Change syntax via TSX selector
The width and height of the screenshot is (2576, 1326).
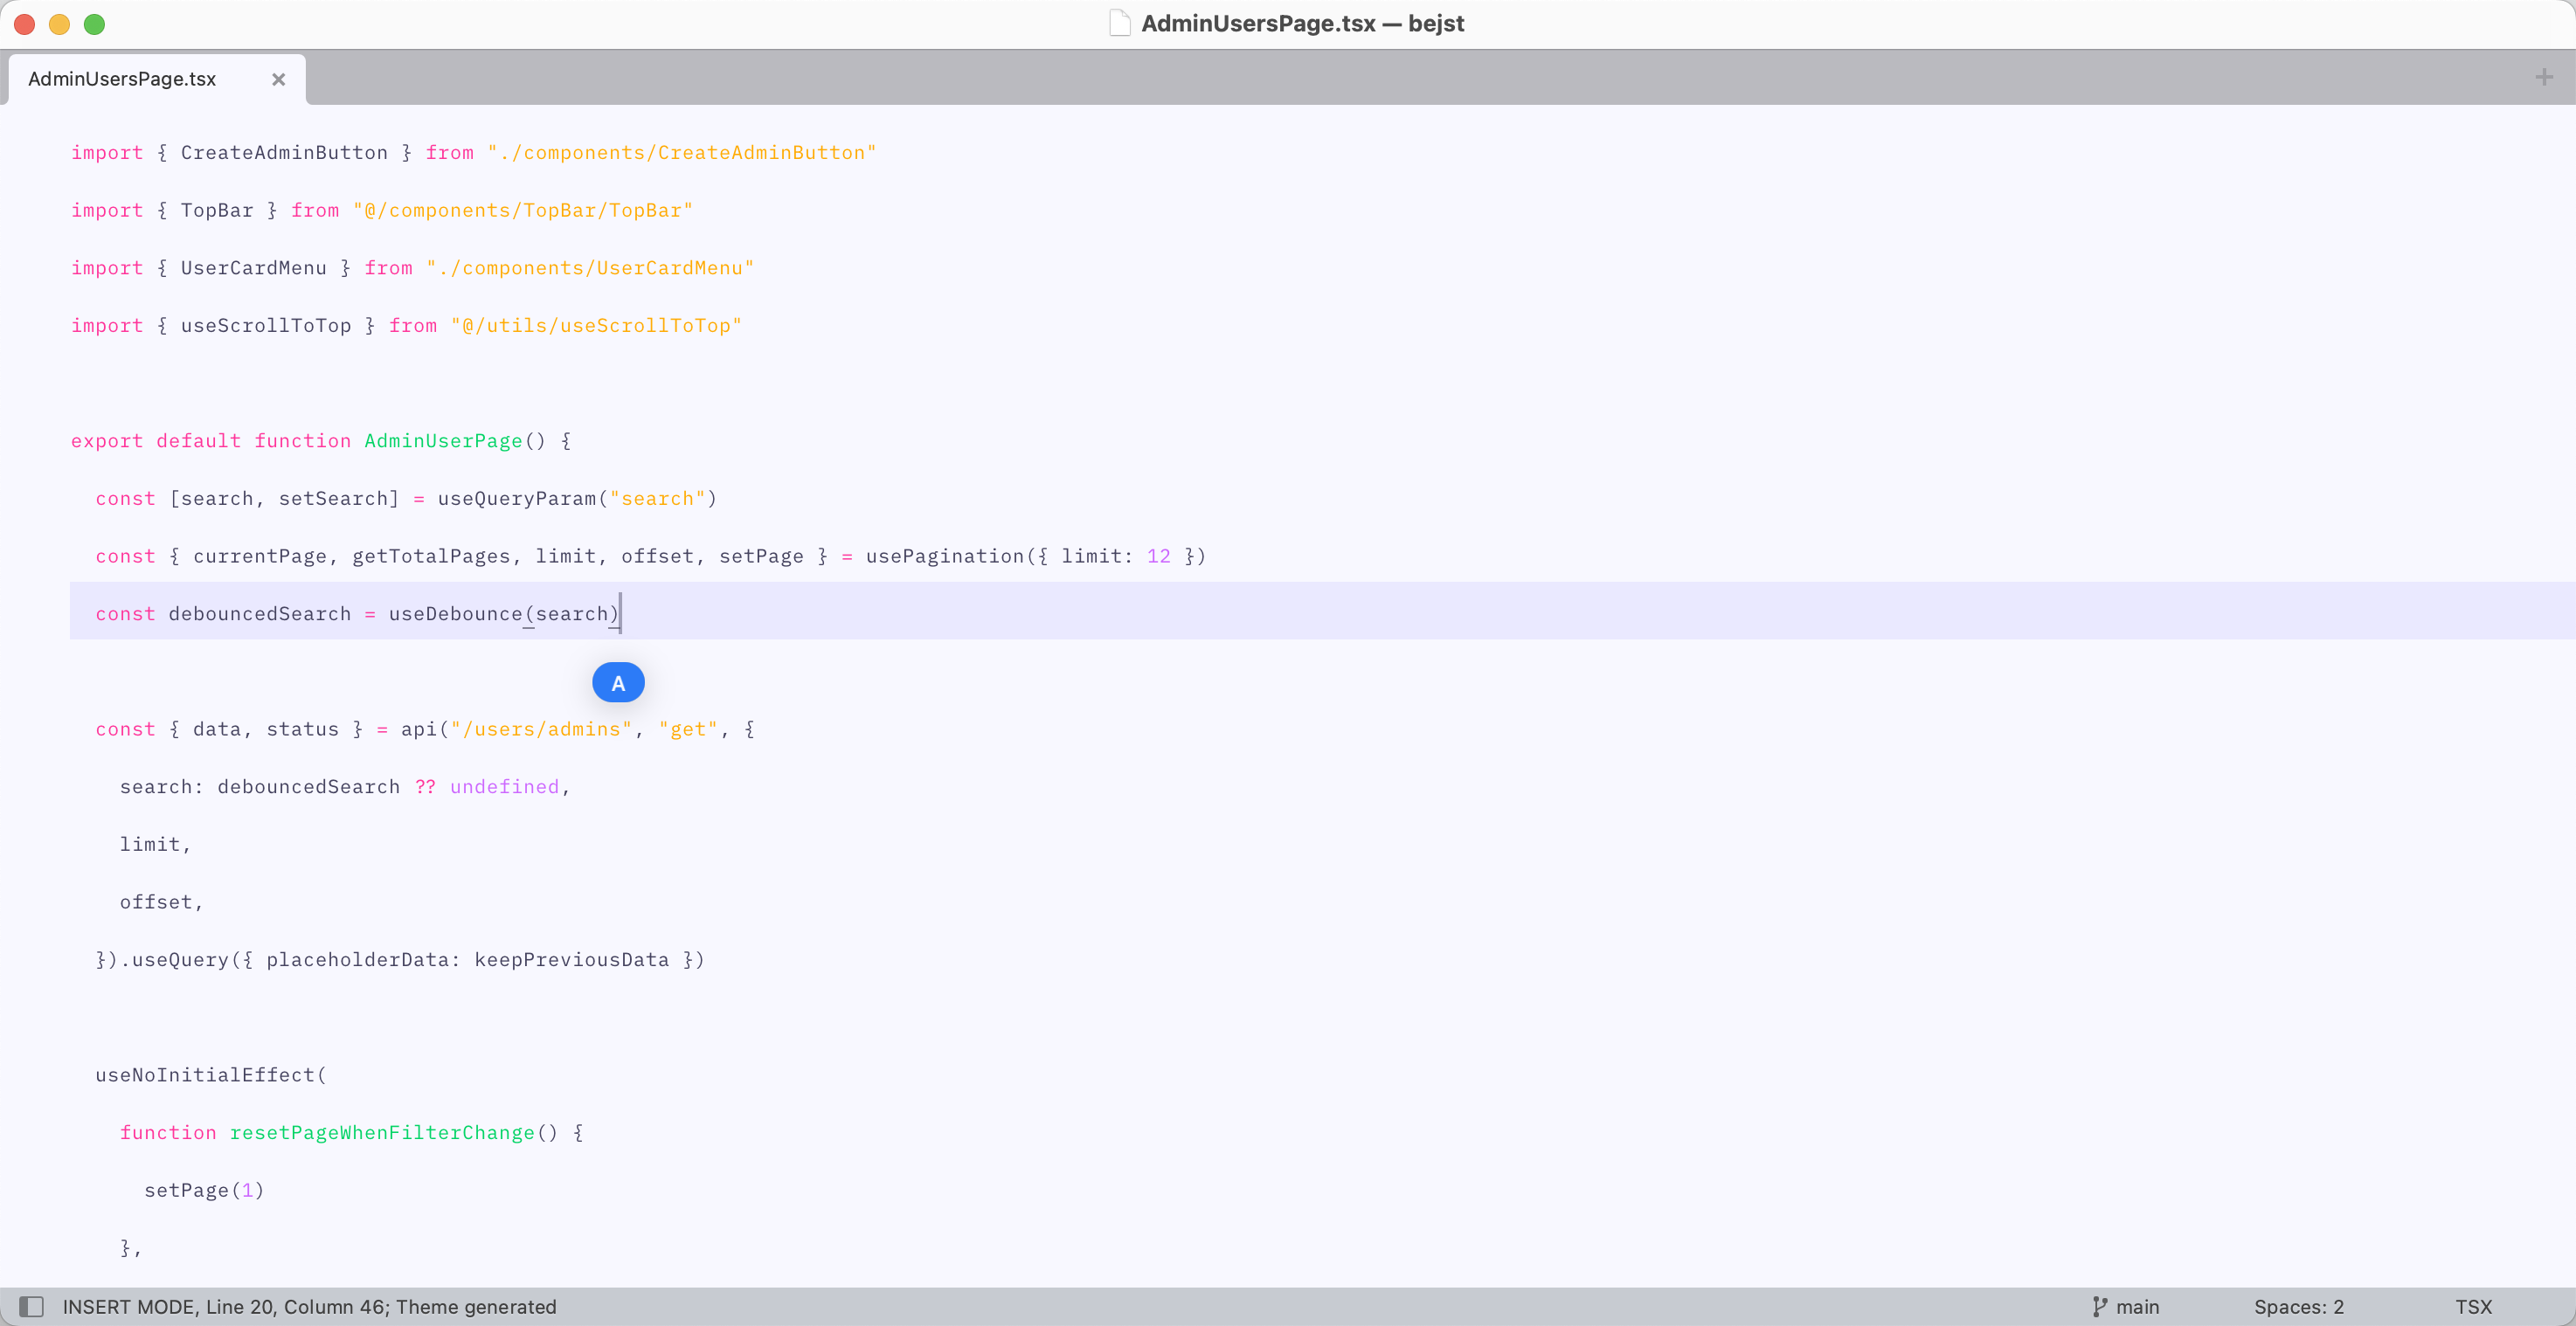2473,1306
